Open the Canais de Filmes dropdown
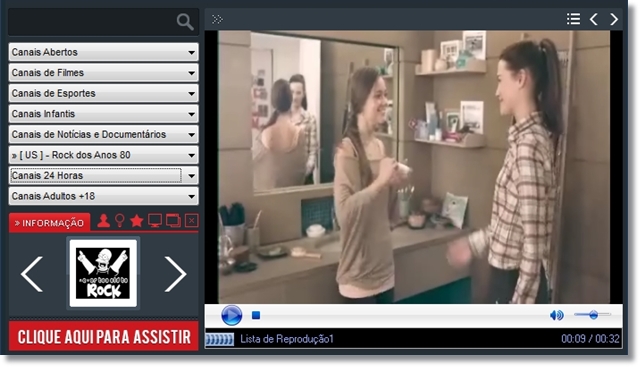The height and width of the screenshot is (367, 640). pyautogui.click(x=103, y=73)
